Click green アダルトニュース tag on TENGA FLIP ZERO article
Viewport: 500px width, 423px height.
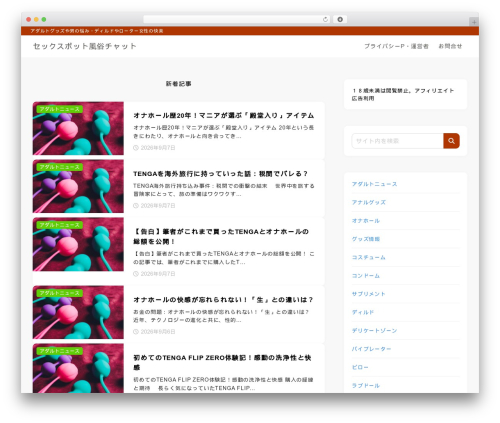(x=59, y=351)
